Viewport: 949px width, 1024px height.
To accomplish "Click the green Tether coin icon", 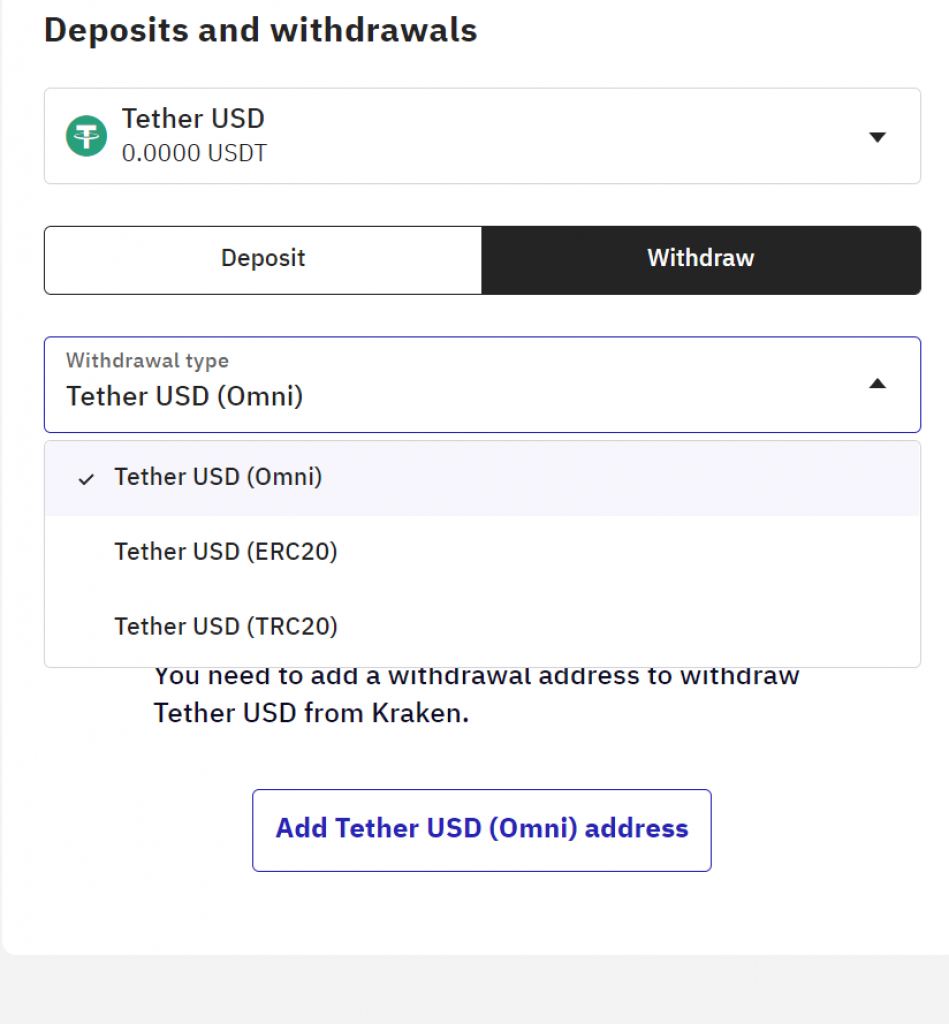I will pos(86,136).
